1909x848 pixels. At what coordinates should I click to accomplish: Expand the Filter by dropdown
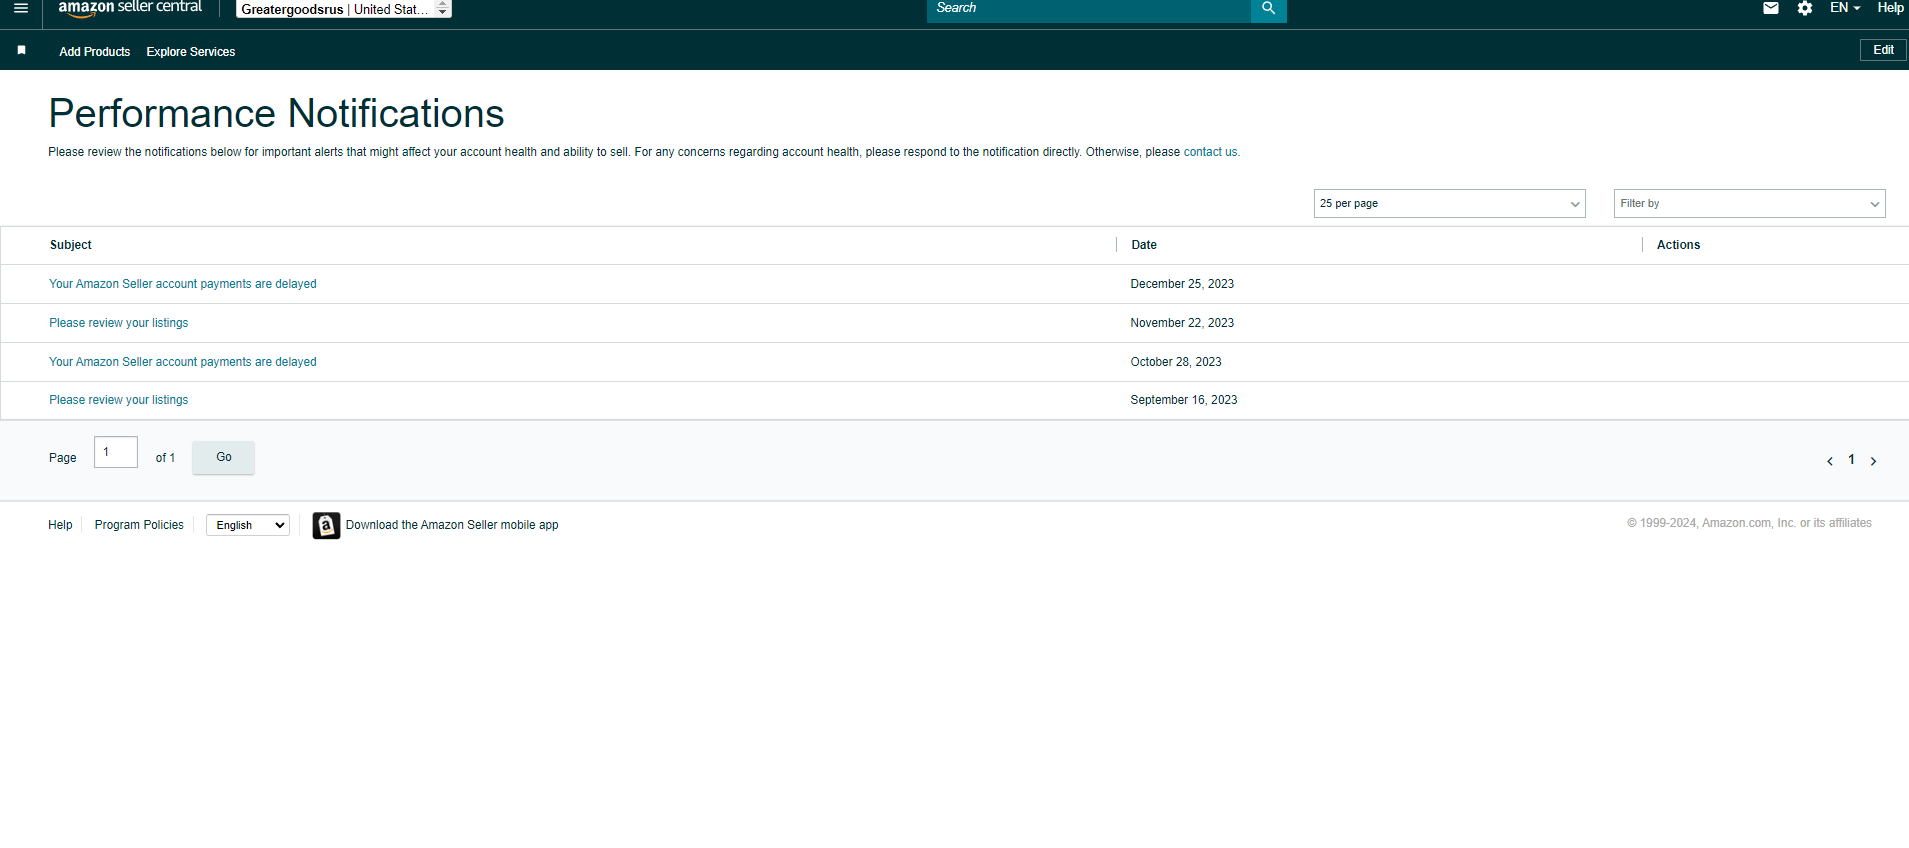coord(1749,203)
